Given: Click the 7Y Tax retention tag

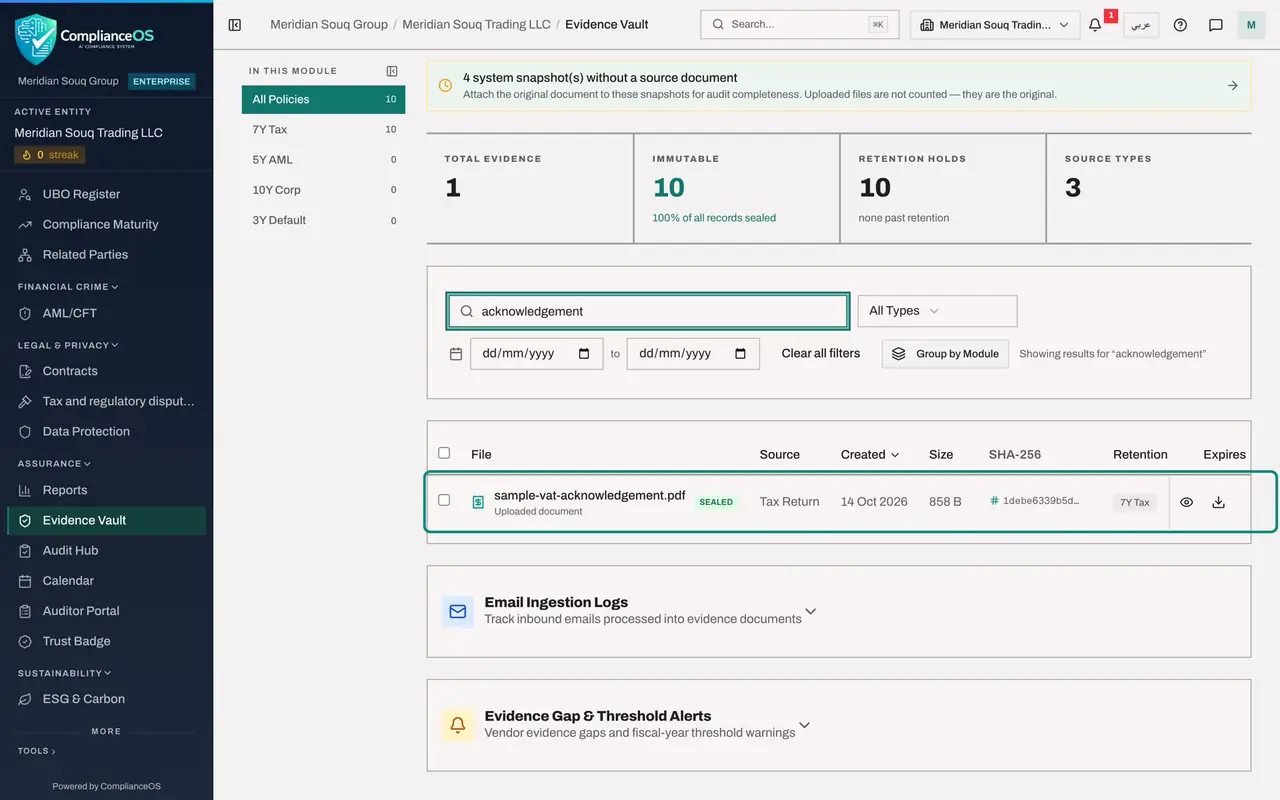Looking at the screenshot, I should 1134,502.
